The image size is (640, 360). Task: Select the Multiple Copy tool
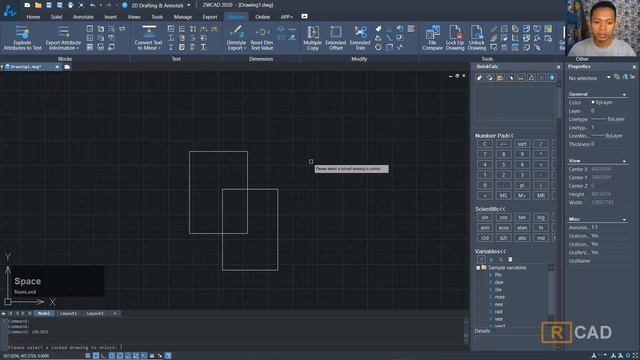pyautogui.click(x=313, y=38)
